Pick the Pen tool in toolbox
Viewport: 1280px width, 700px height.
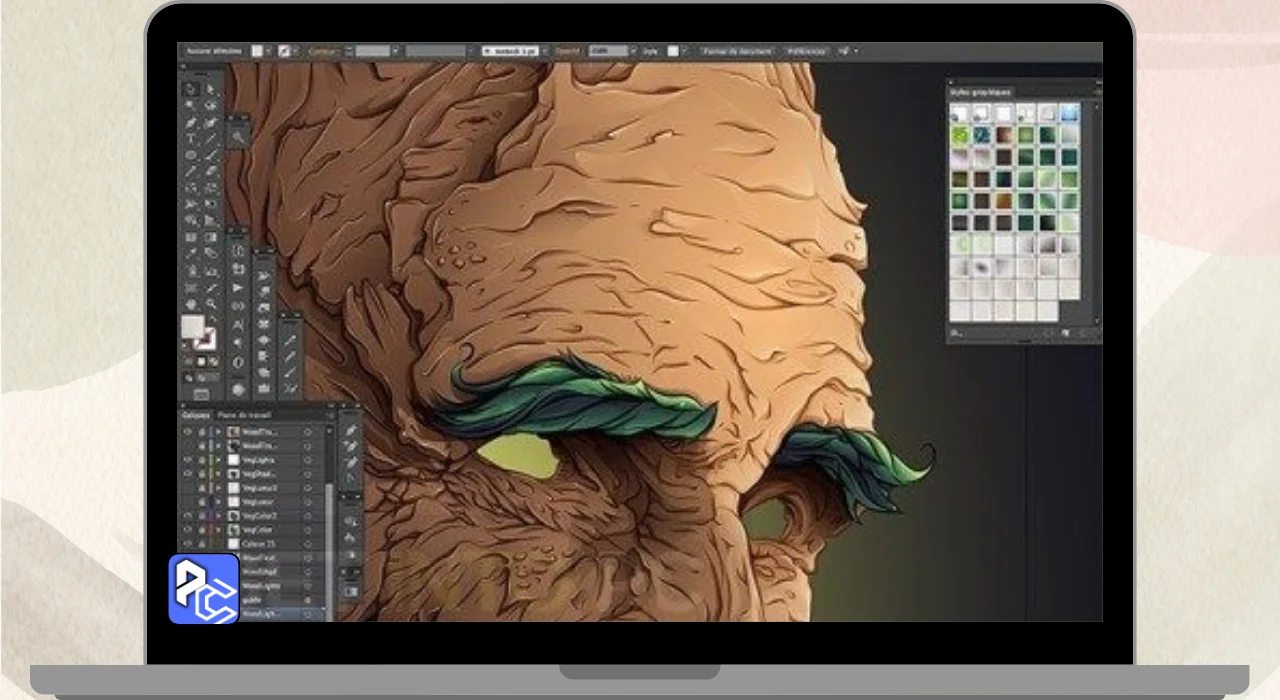click(190, 123)
